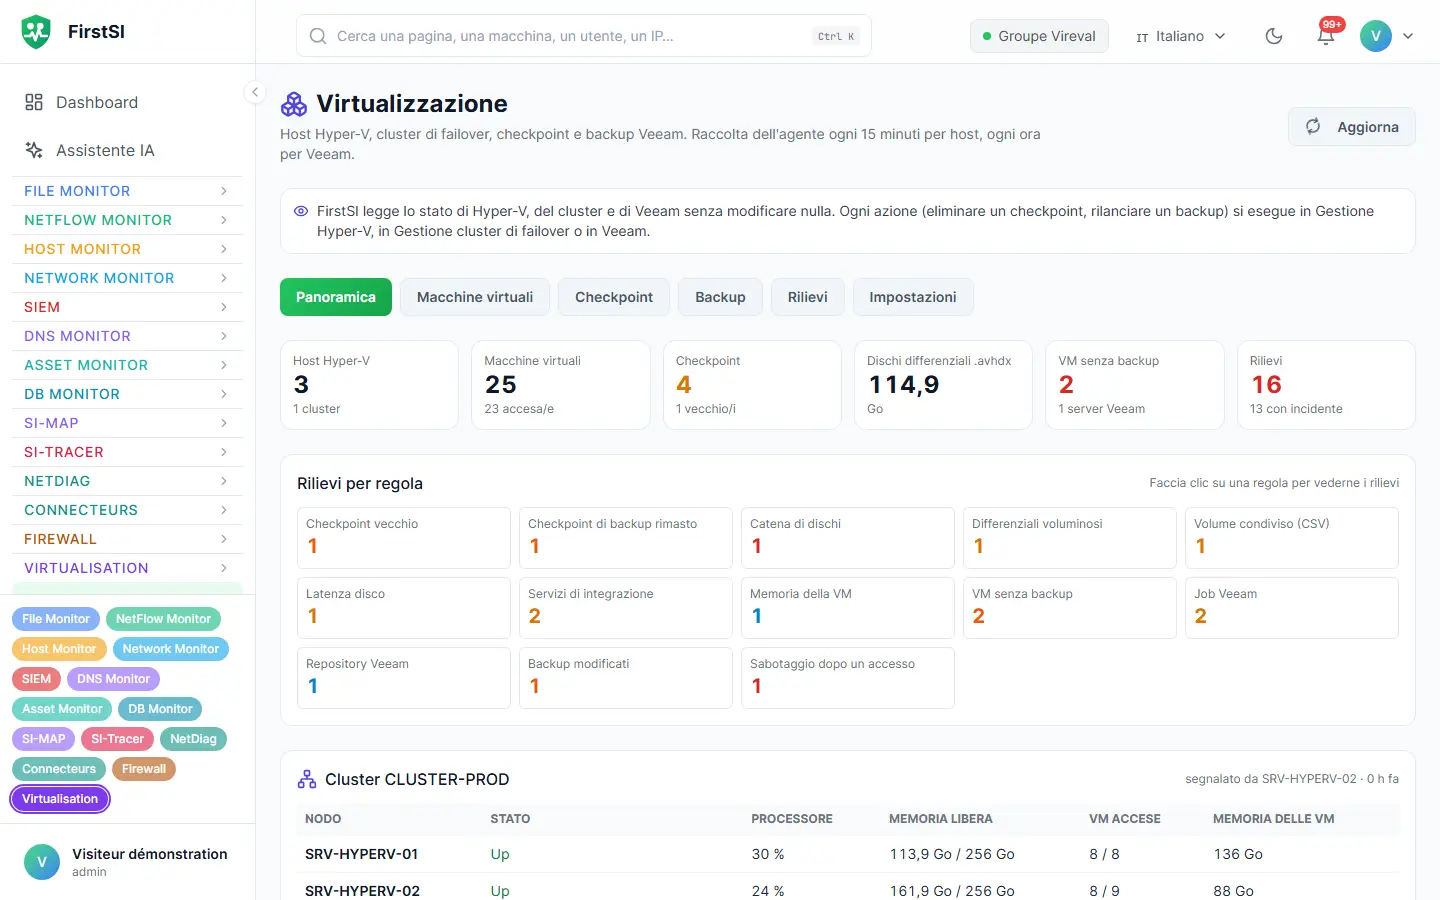Click the VM senza backup summary card
The height and width of the screenshot is (900, 1440).
point(1135,385)
